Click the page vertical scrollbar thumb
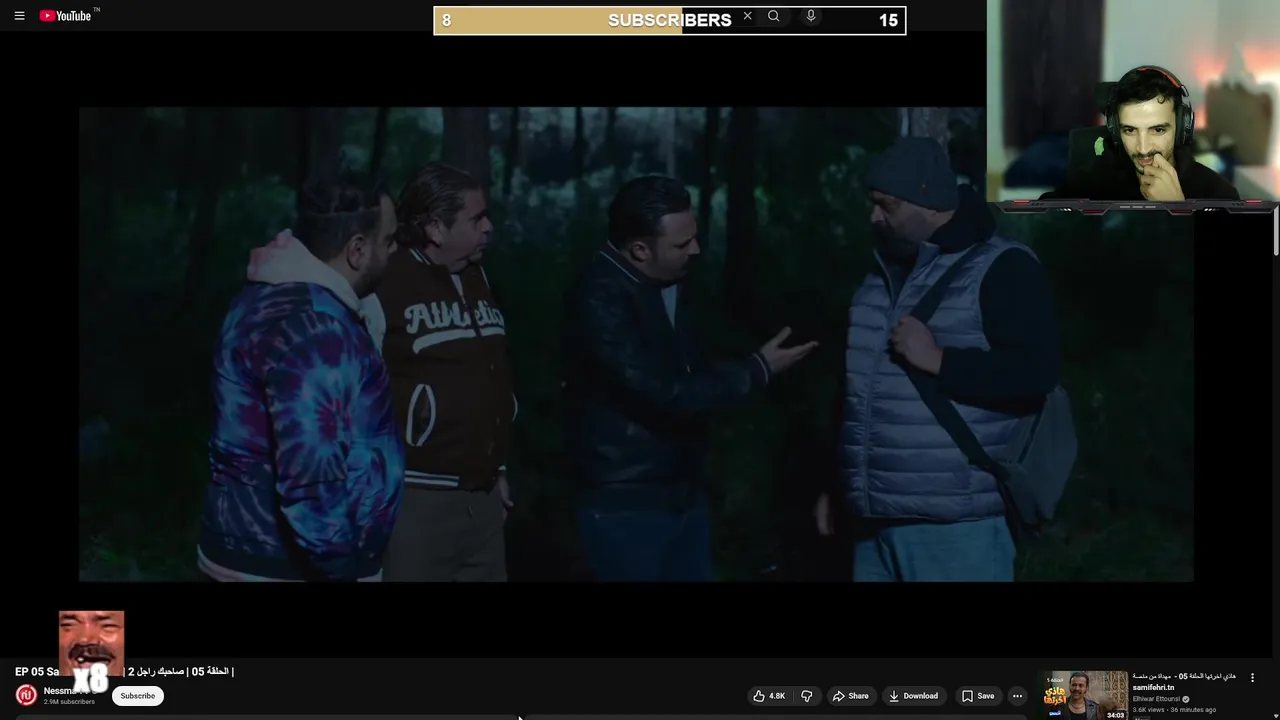This screenshot has width=1280, height=720. (x=1276, y=230)
